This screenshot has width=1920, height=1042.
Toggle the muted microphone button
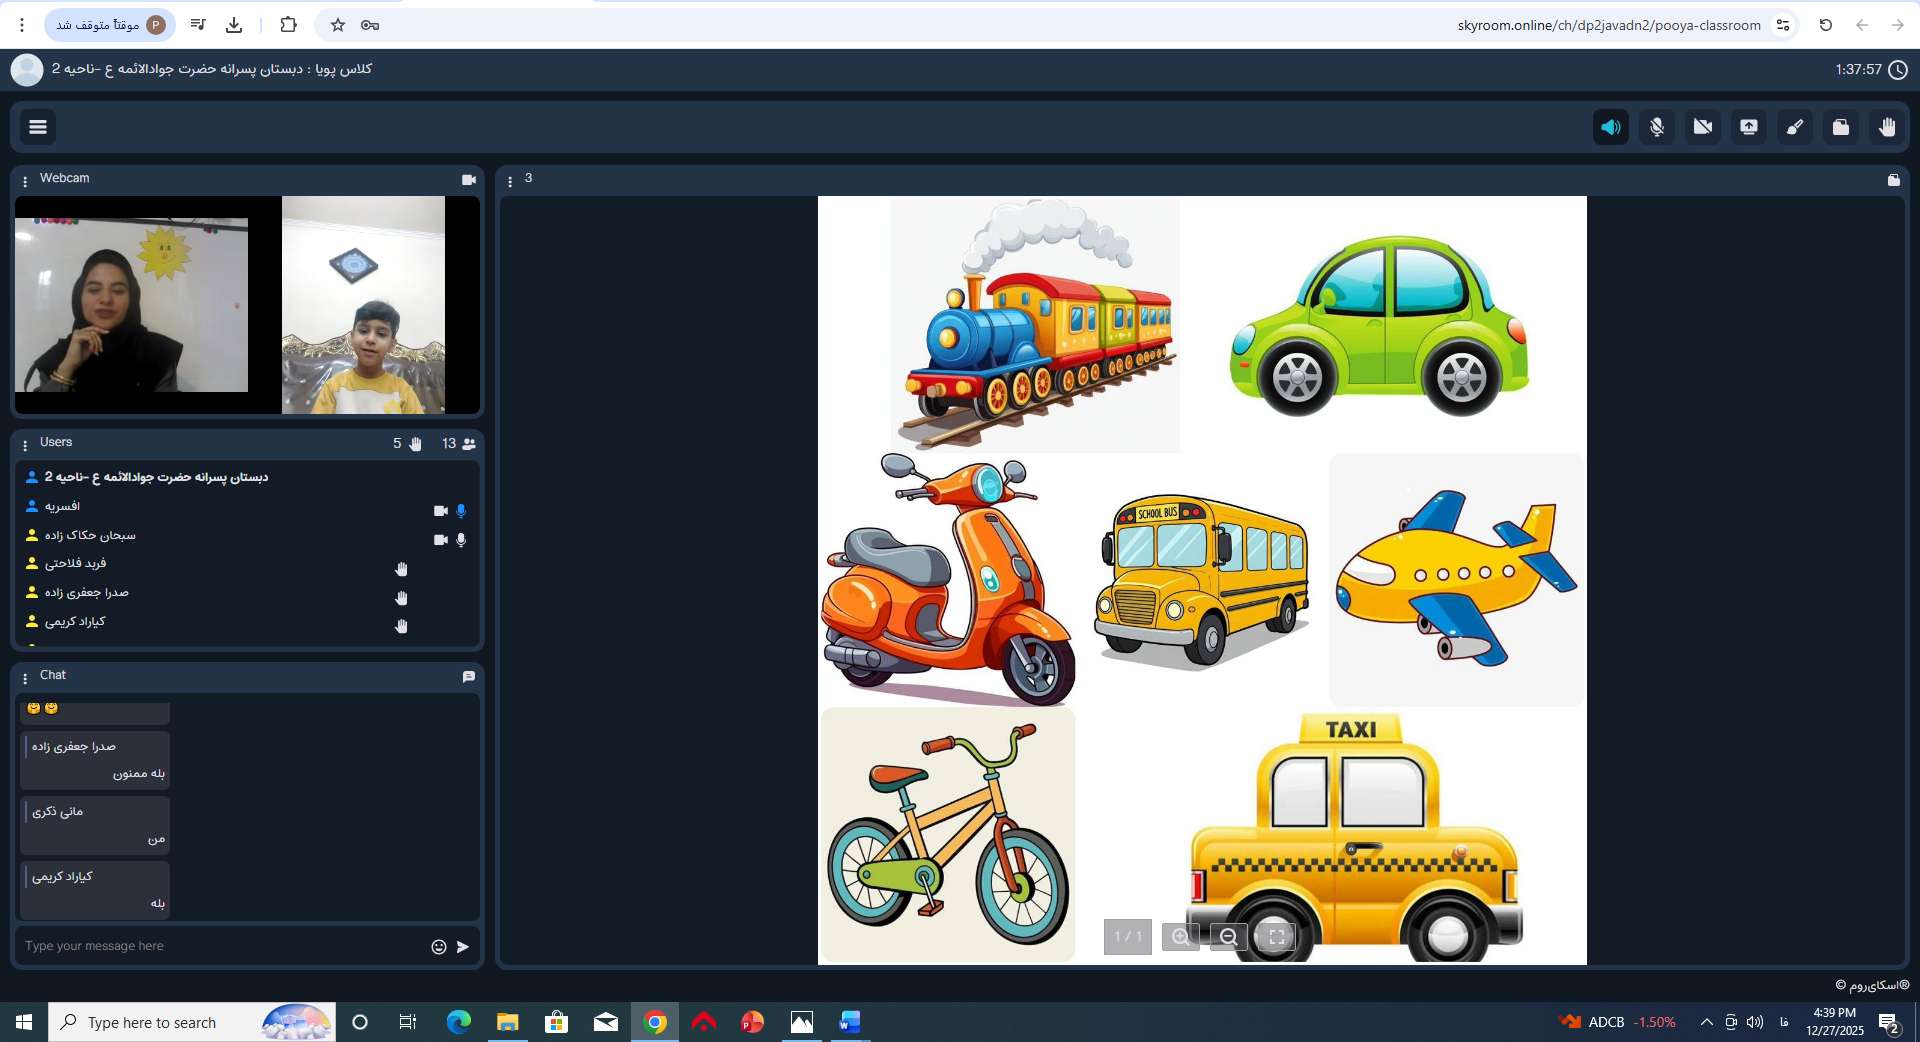point(1657,127)
